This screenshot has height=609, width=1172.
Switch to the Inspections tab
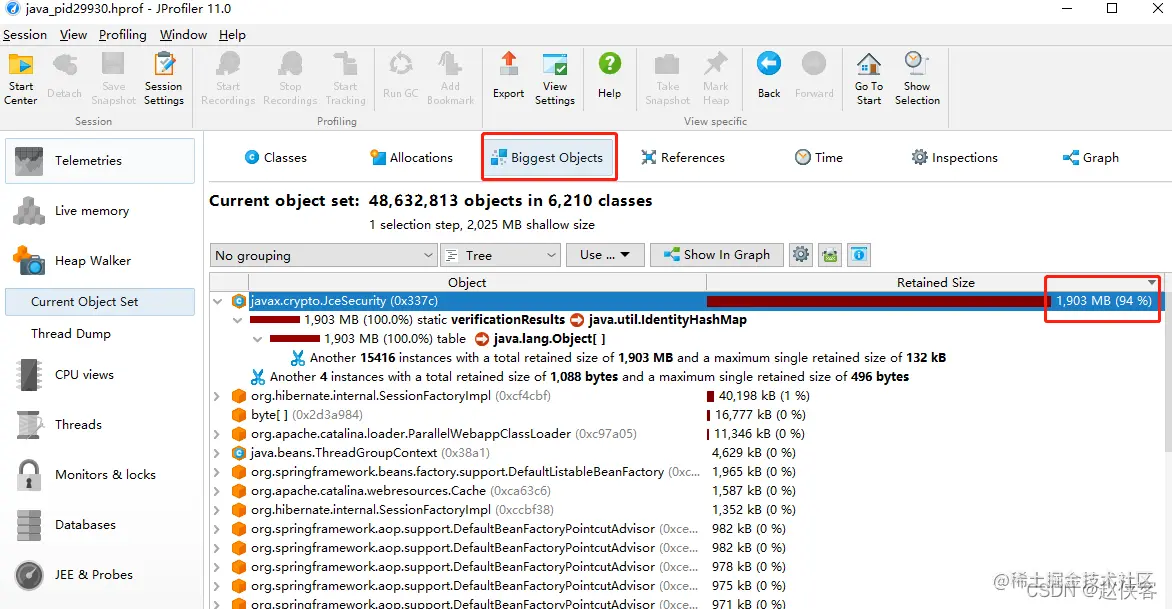click(x=954, y=158)
